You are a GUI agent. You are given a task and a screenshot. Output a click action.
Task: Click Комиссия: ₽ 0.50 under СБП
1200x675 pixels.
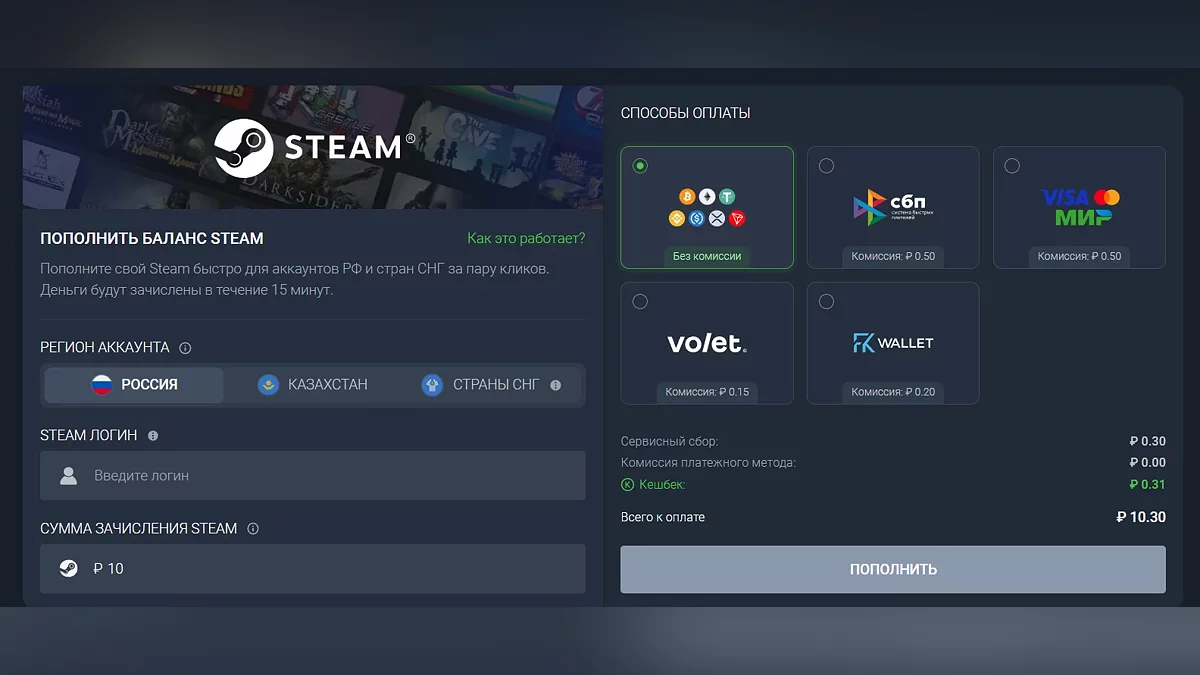click(x=893, y=256)
